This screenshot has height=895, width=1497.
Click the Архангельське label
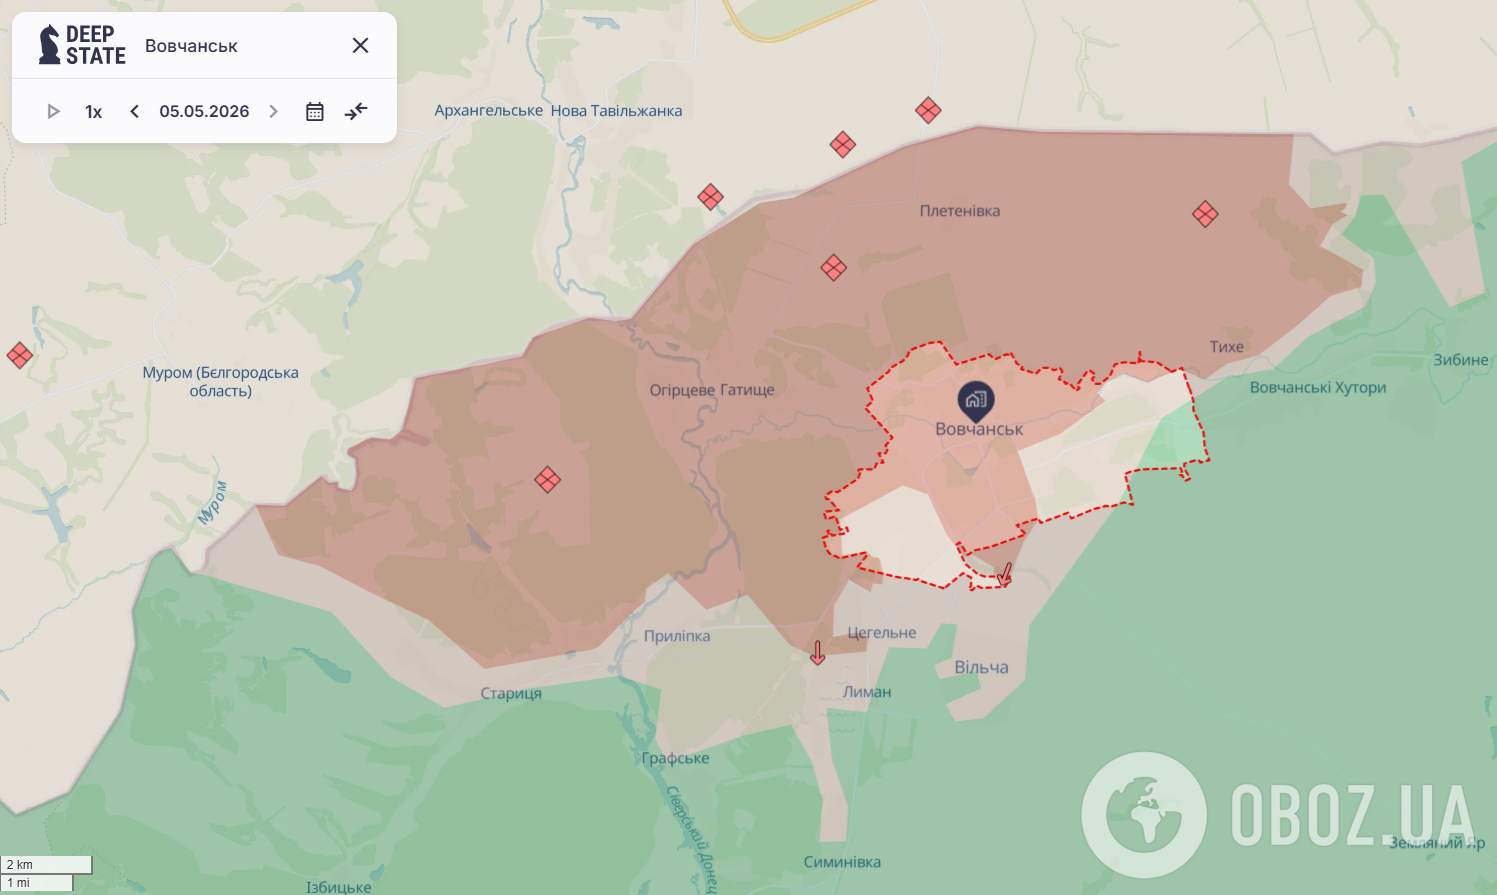(489, 111)
